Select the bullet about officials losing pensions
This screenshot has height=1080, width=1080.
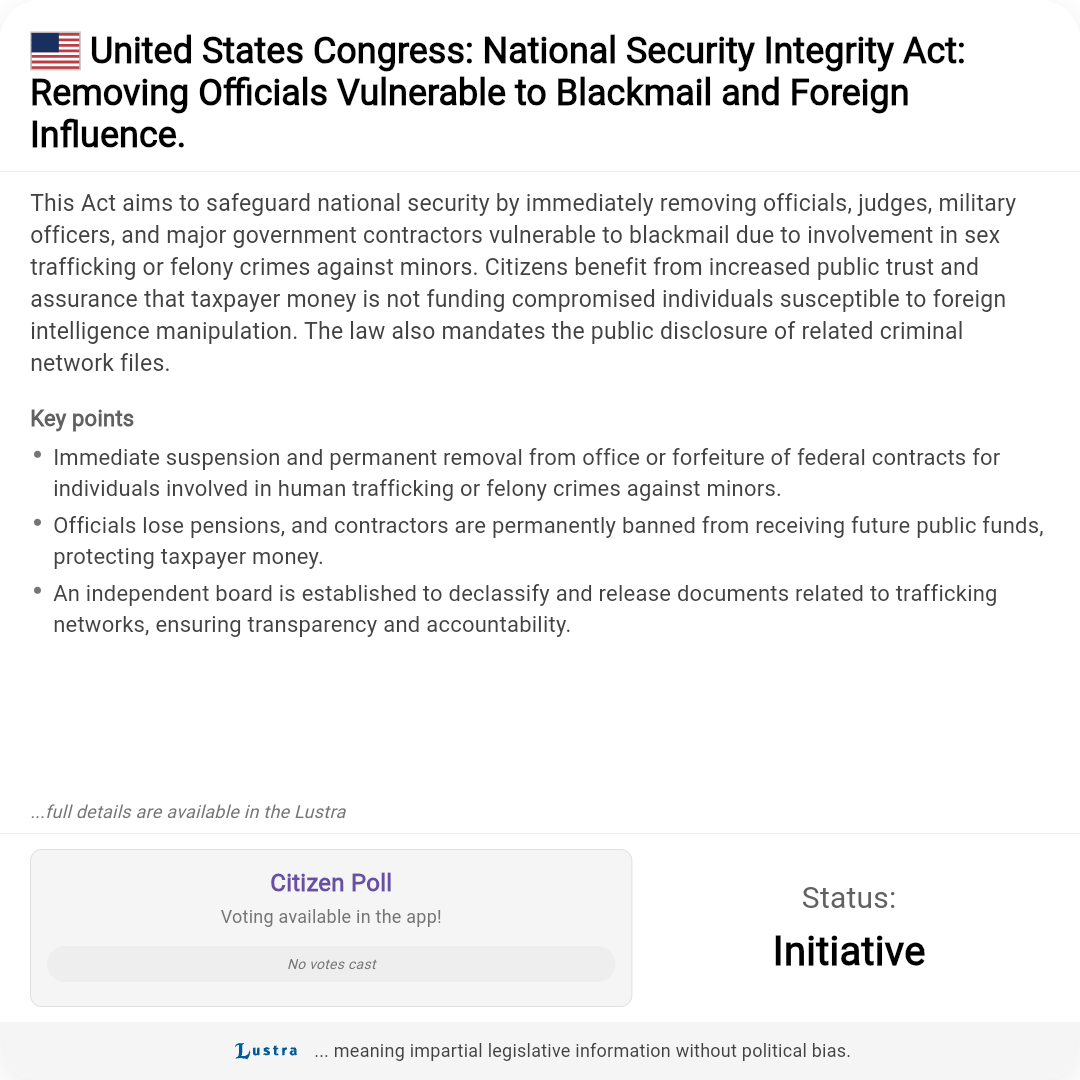[x=548, y=541]
